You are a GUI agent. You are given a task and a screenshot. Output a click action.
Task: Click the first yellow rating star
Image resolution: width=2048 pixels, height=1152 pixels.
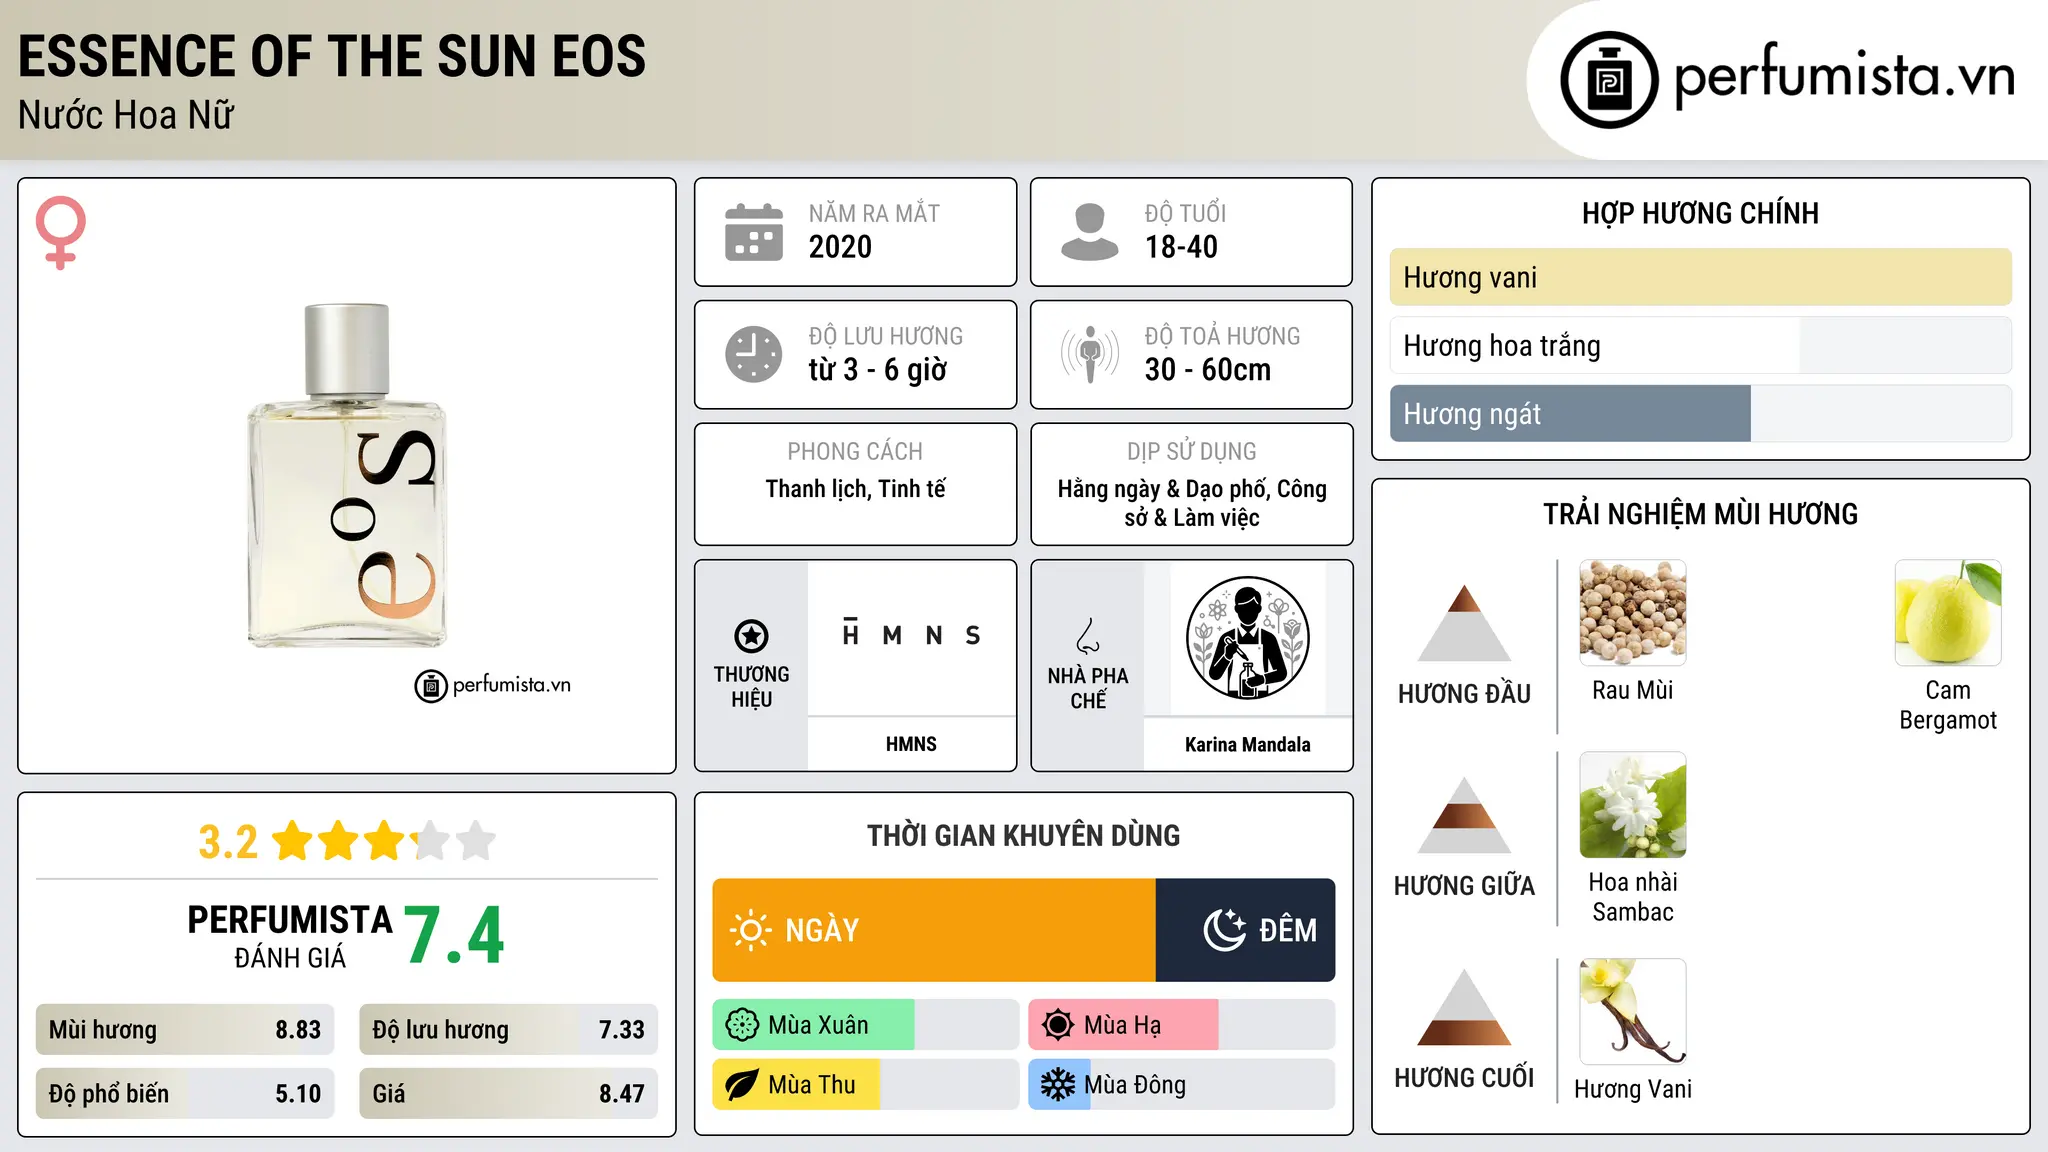tap(293, 841)
